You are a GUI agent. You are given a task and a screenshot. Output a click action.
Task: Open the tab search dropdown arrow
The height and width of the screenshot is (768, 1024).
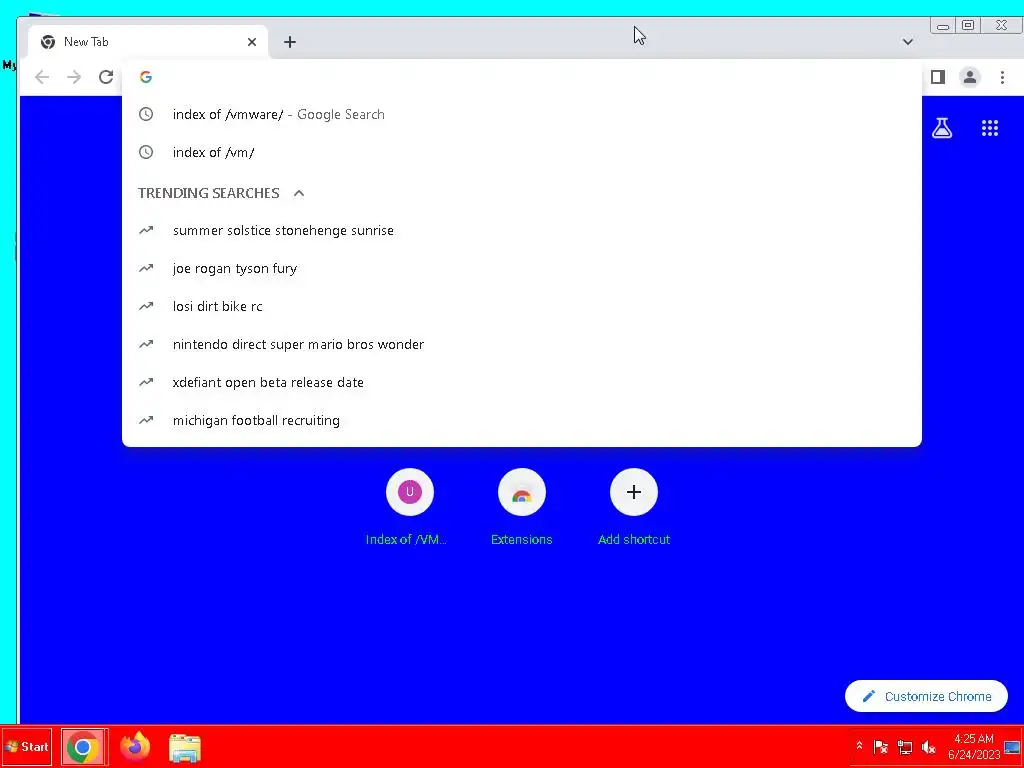click(x=908, y=42)
